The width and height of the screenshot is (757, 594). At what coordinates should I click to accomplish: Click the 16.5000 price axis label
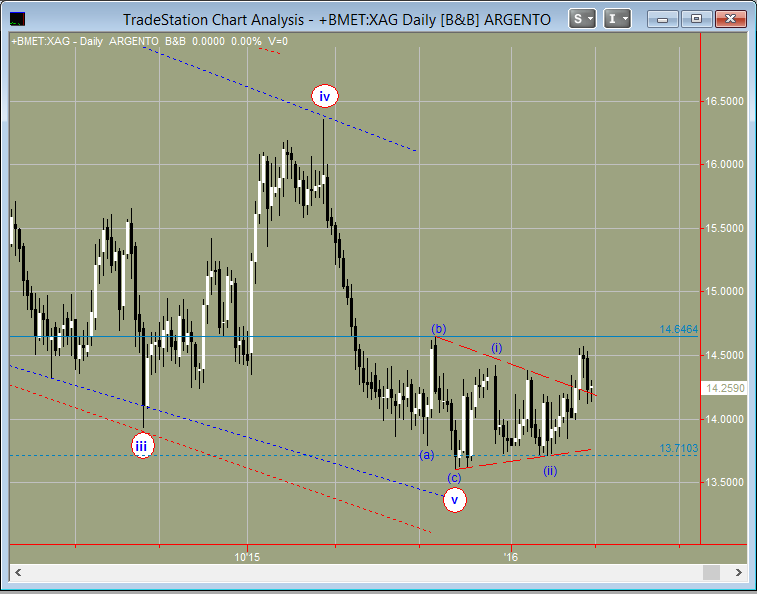(x=724, y=101)
